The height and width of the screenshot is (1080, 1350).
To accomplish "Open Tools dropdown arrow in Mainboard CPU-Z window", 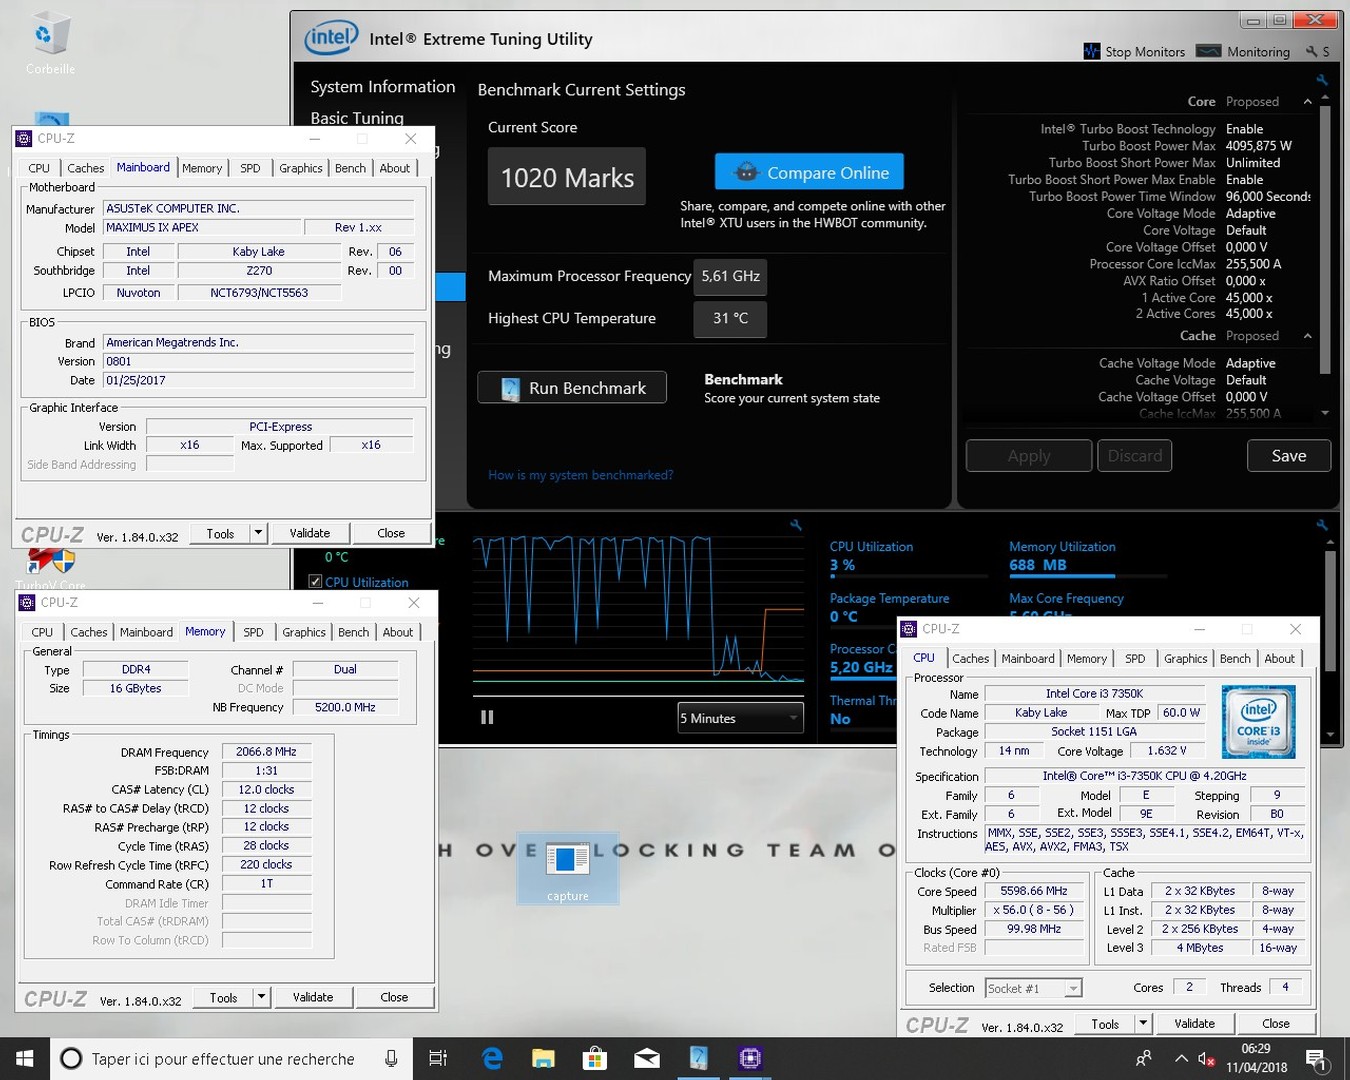I will [x=258, y=533].
